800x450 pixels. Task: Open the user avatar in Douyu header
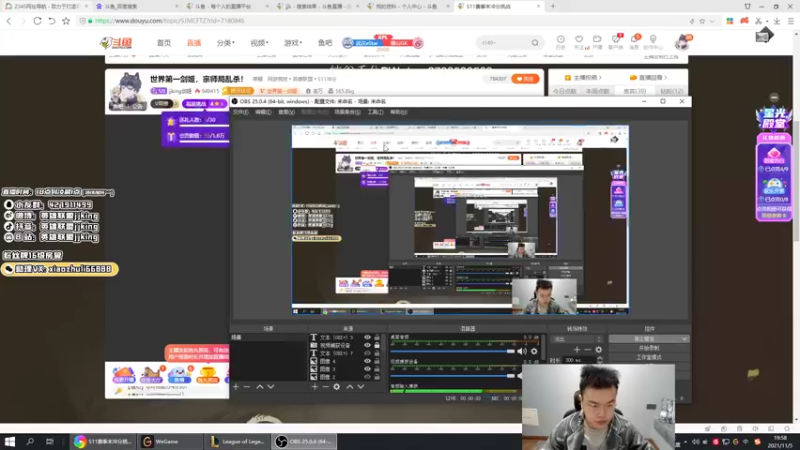coord(682,42)
